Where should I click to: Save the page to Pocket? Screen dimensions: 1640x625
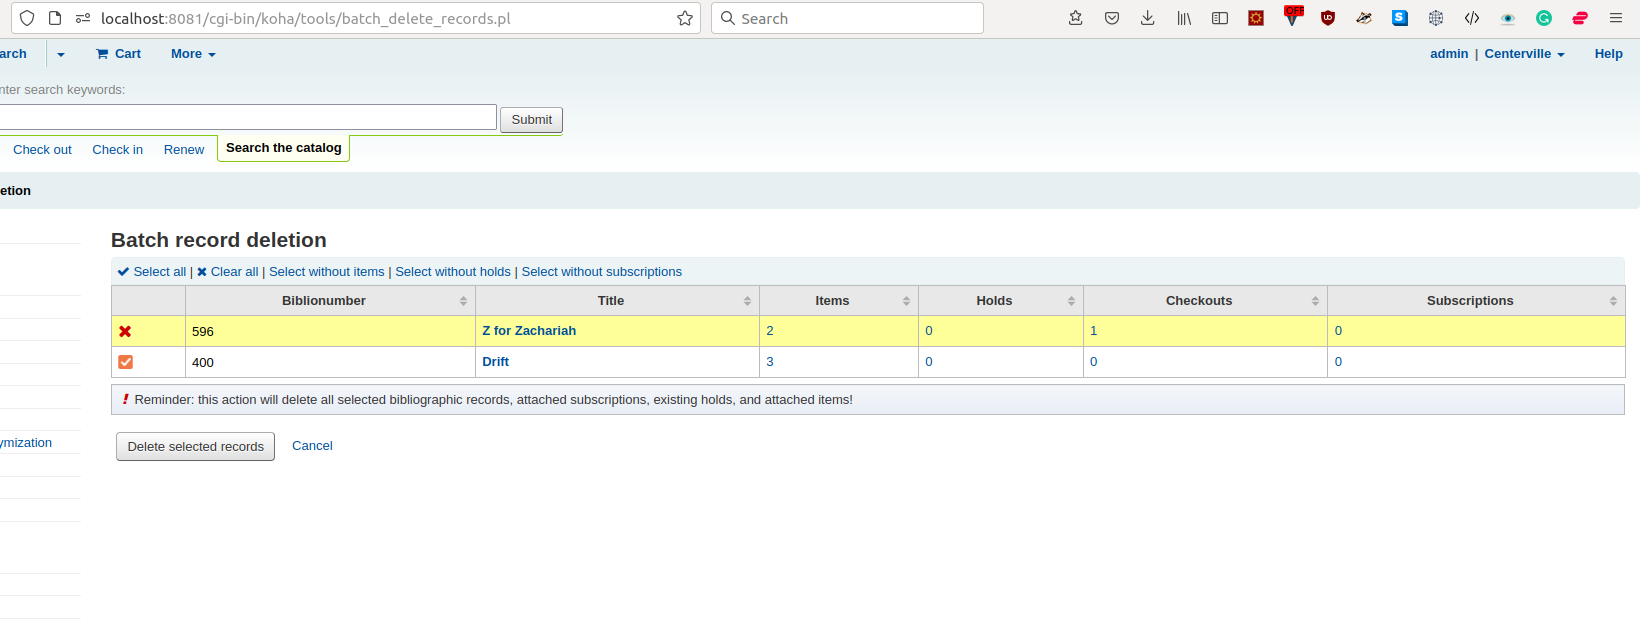point(1111,18)
